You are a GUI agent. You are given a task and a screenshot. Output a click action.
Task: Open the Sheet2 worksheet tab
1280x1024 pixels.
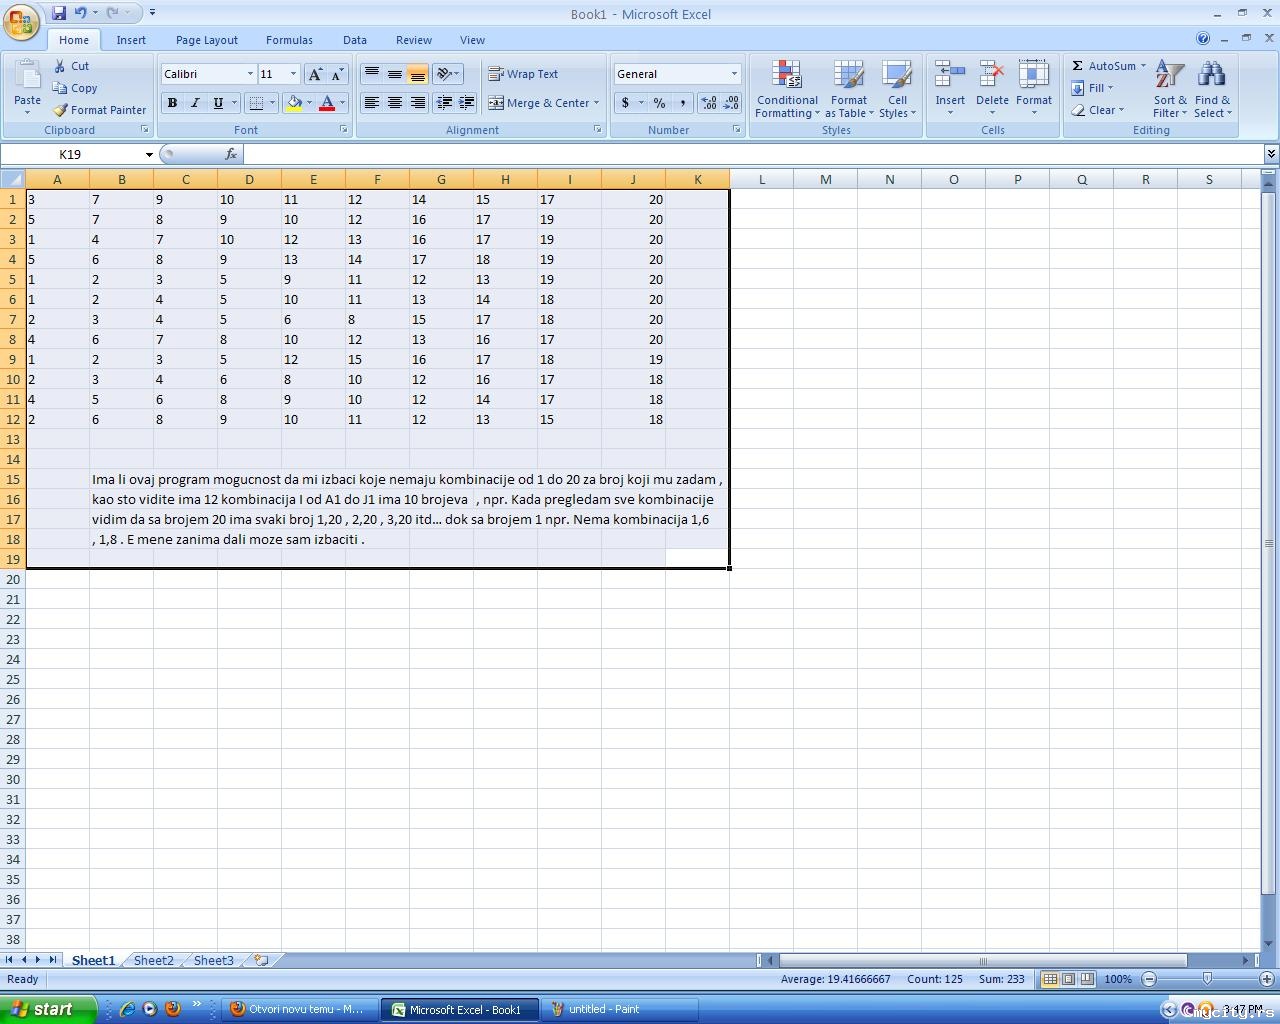[153, 960]
